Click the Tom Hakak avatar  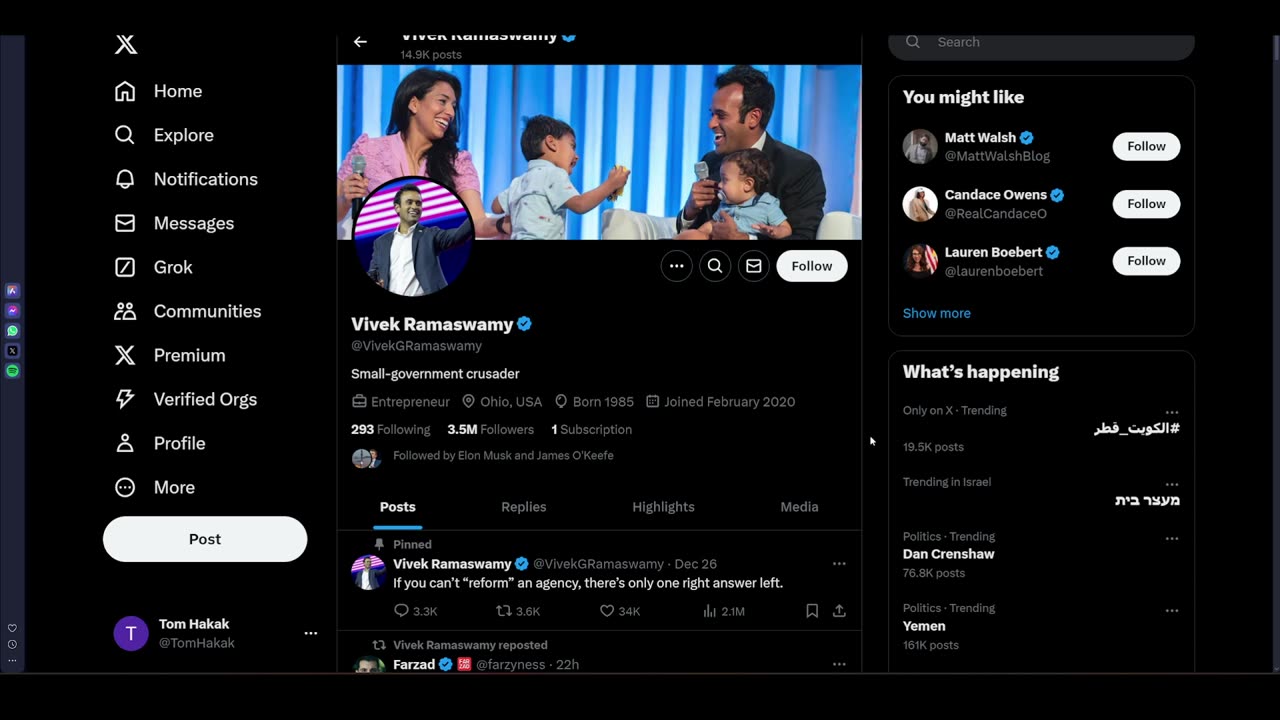pyautogui.click(x=131, y=633)
